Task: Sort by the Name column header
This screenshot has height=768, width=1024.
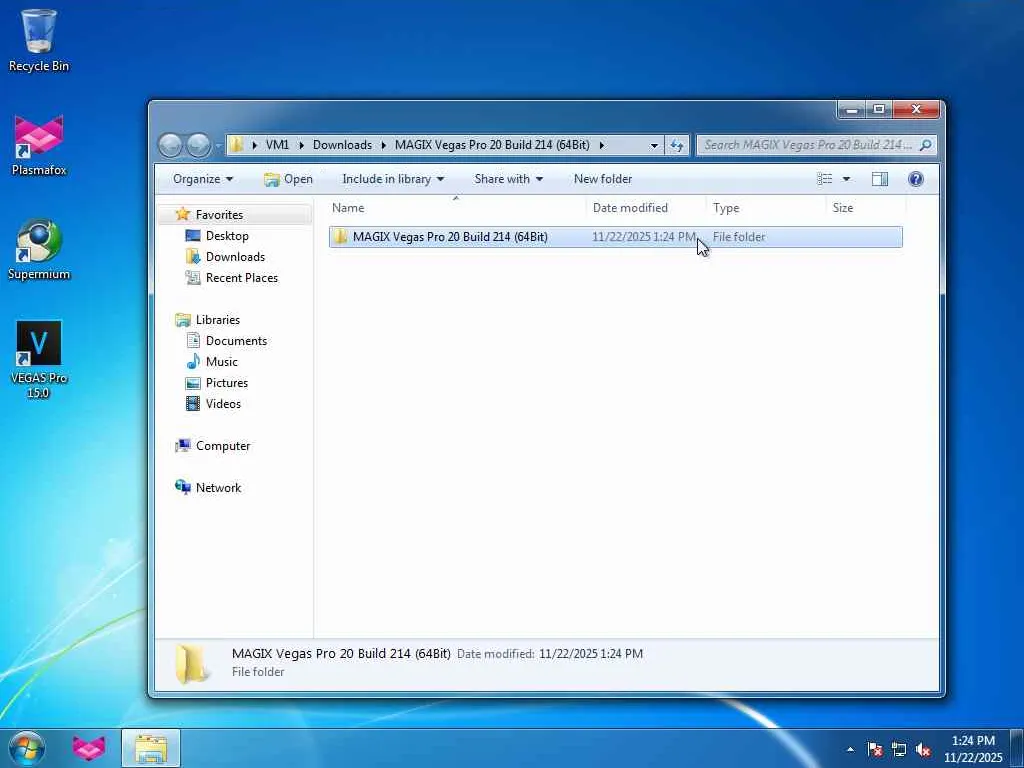Action: coord(456,208)
